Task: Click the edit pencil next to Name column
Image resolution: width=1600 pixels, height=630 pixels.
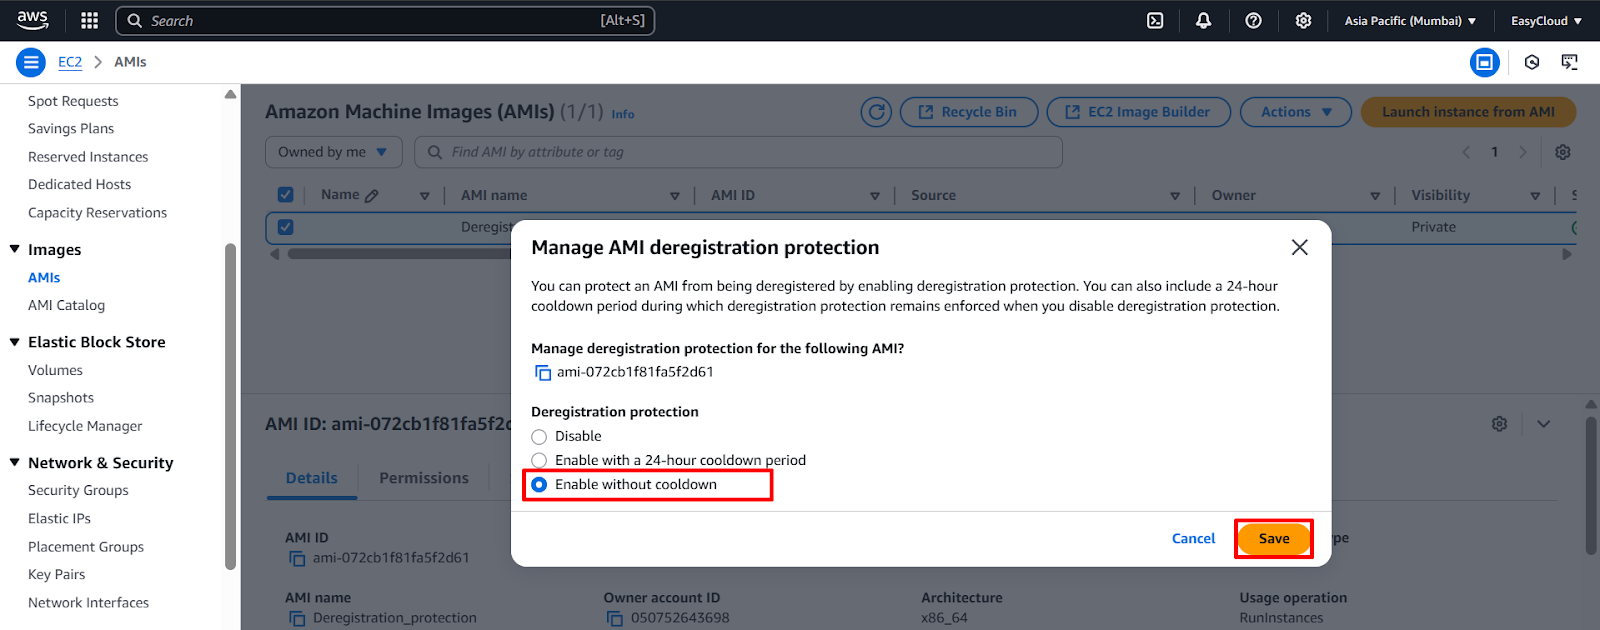Action: tap(372, 196)
